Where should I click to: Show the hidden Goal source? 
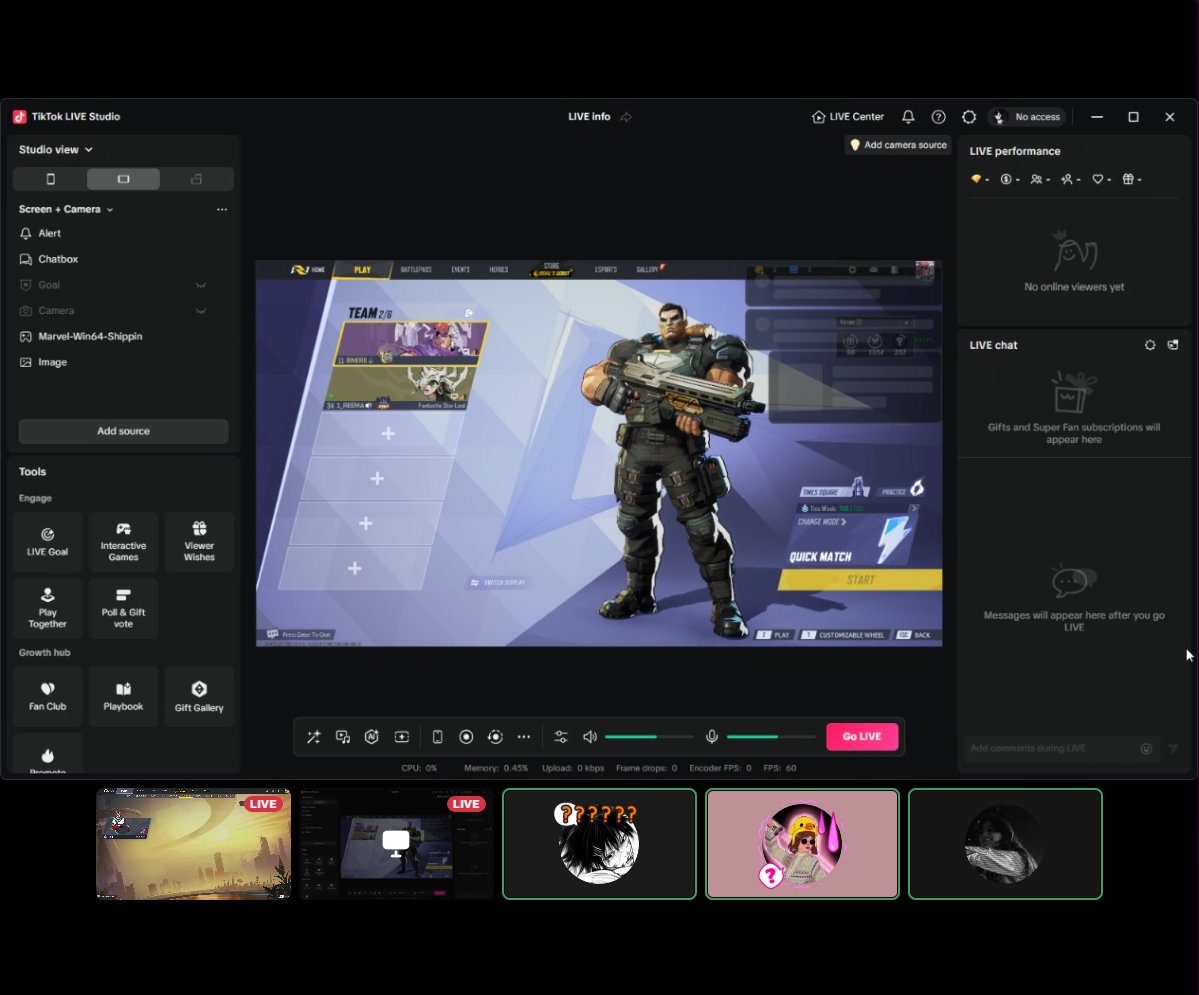tap(201, 285)
